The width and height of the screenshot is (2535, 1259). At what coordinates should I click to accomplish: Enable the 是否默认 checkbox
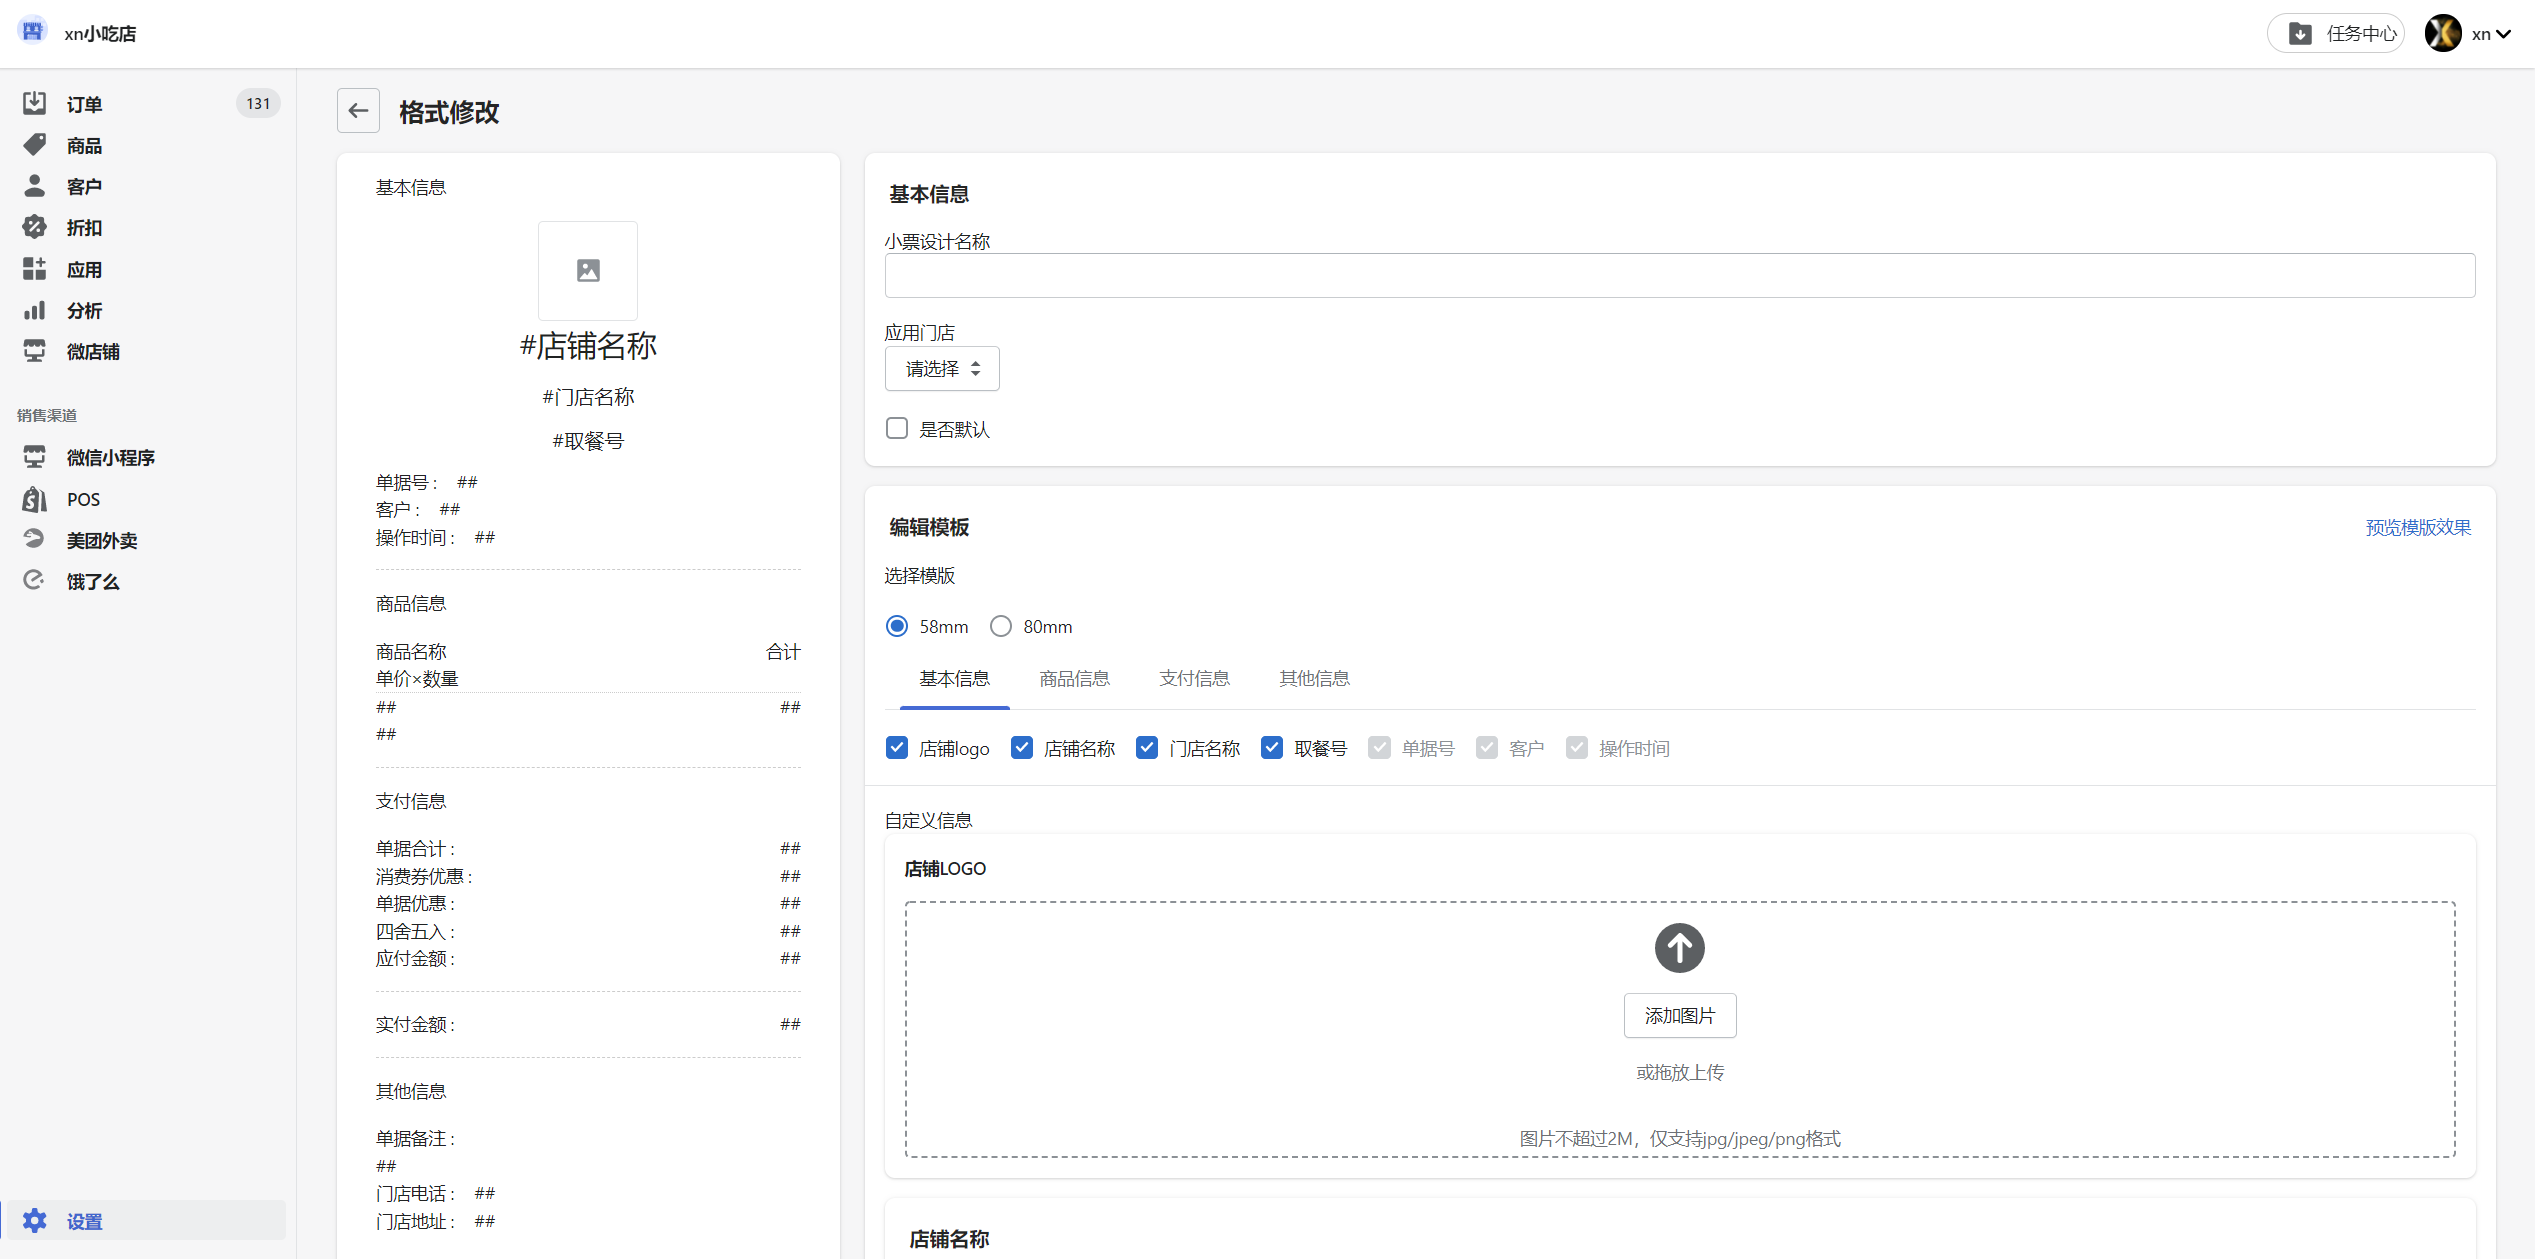click(897, 429)
